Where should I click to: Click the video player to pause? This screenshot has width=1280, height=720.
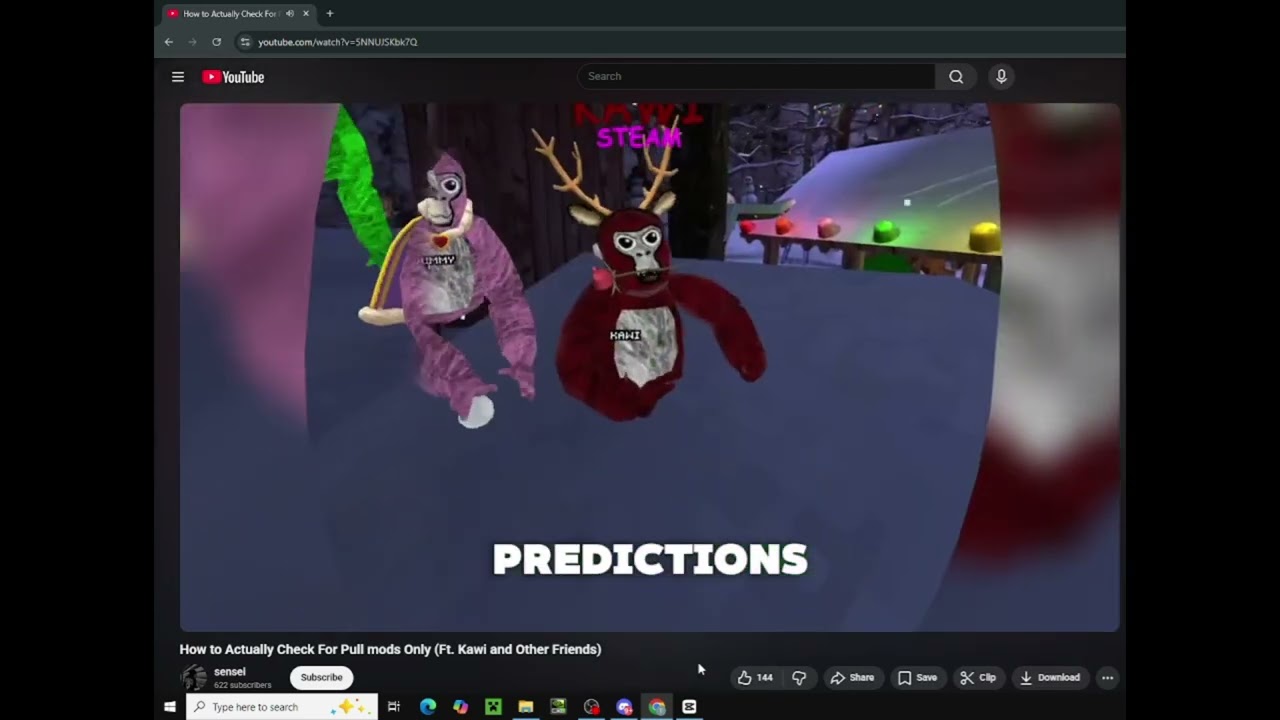[x=649, y=367]
